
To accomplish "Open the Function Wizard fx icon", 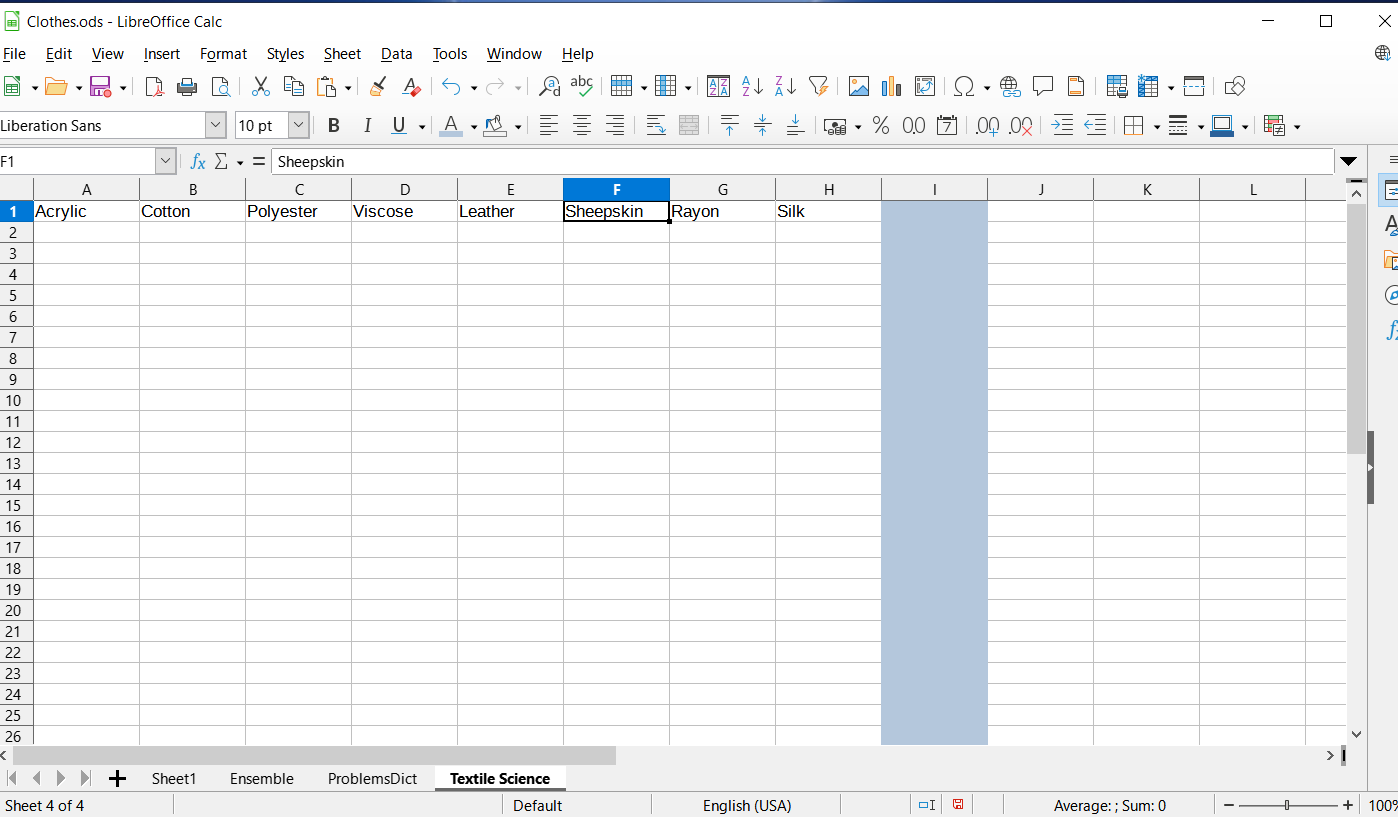I will tap(198, 161).
